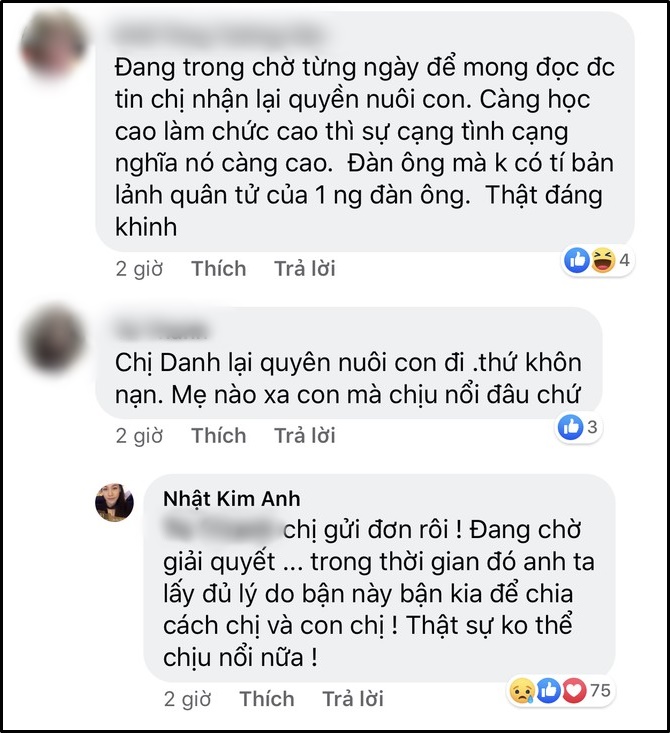Screen dimensions: 670x733
Task: Click the blurred tagged name in Nhật Kim Anh's reply
Action: tap(222, 530)
